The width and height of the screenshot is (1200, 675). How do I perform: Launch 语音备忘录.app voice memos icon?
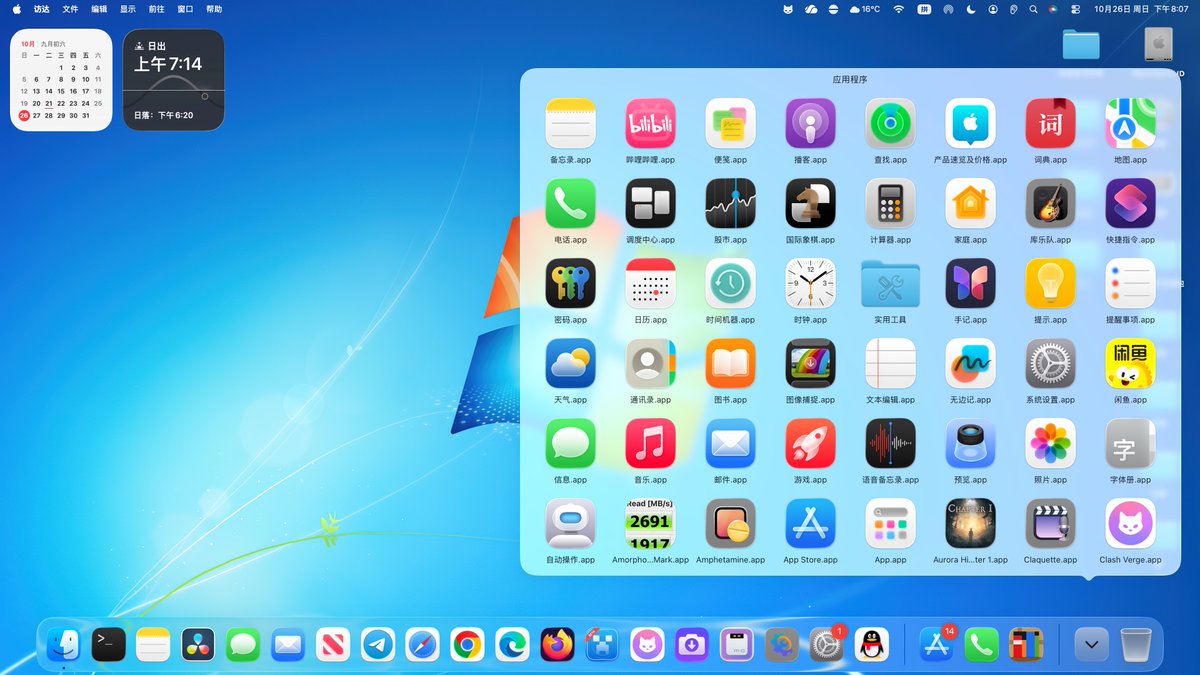[890, 443]
